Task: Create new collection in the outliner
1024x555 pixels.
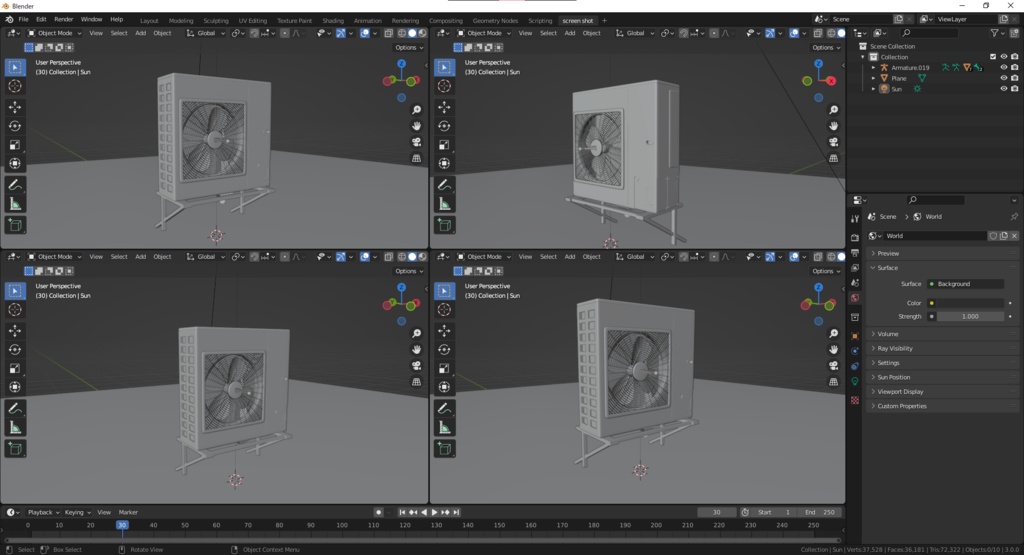Action: [x=1014, y=33]
